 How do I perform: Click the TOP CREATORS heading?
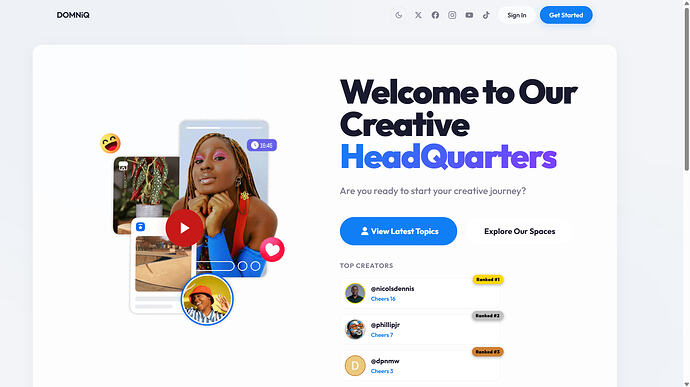tap(366, 265)
